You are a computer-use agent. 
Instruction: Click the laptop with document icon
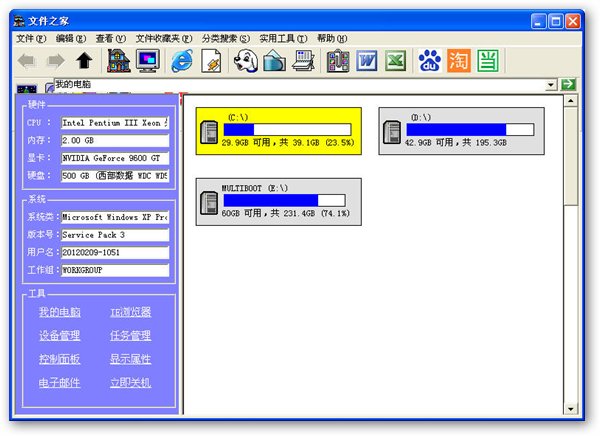point(303,60)
